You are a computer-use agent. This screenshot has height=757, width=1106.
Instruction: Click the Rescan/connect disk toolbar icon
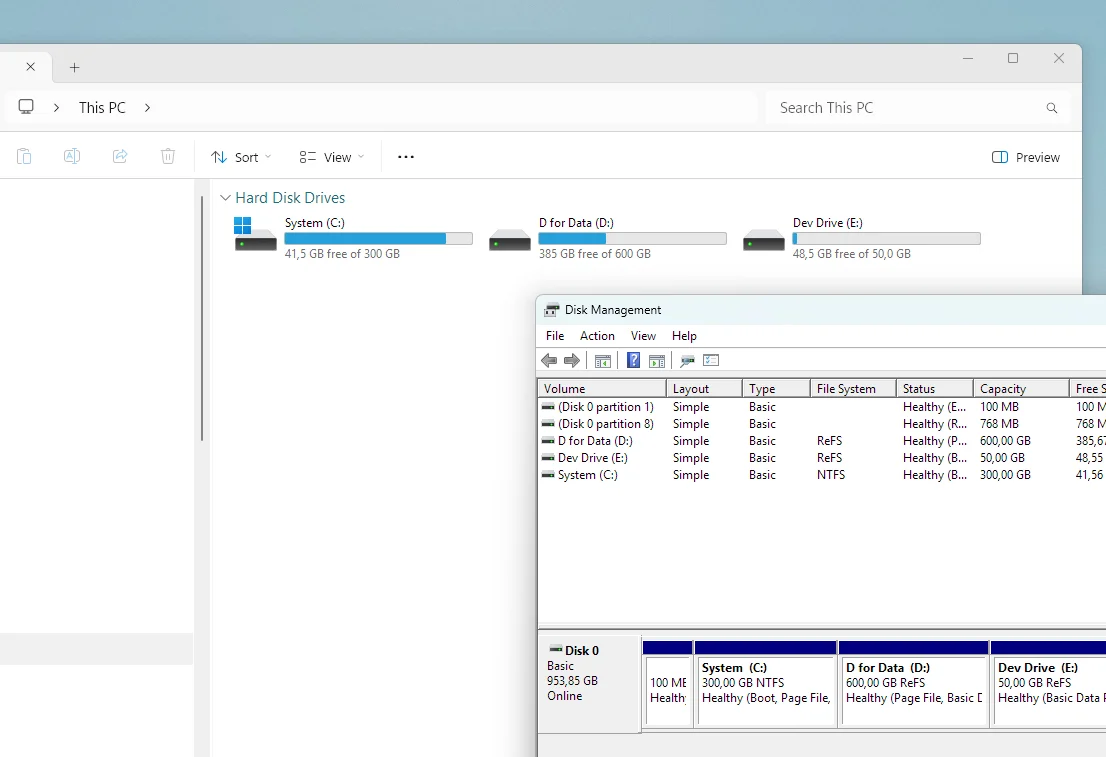pyautogui.click(x=687, y=361)
